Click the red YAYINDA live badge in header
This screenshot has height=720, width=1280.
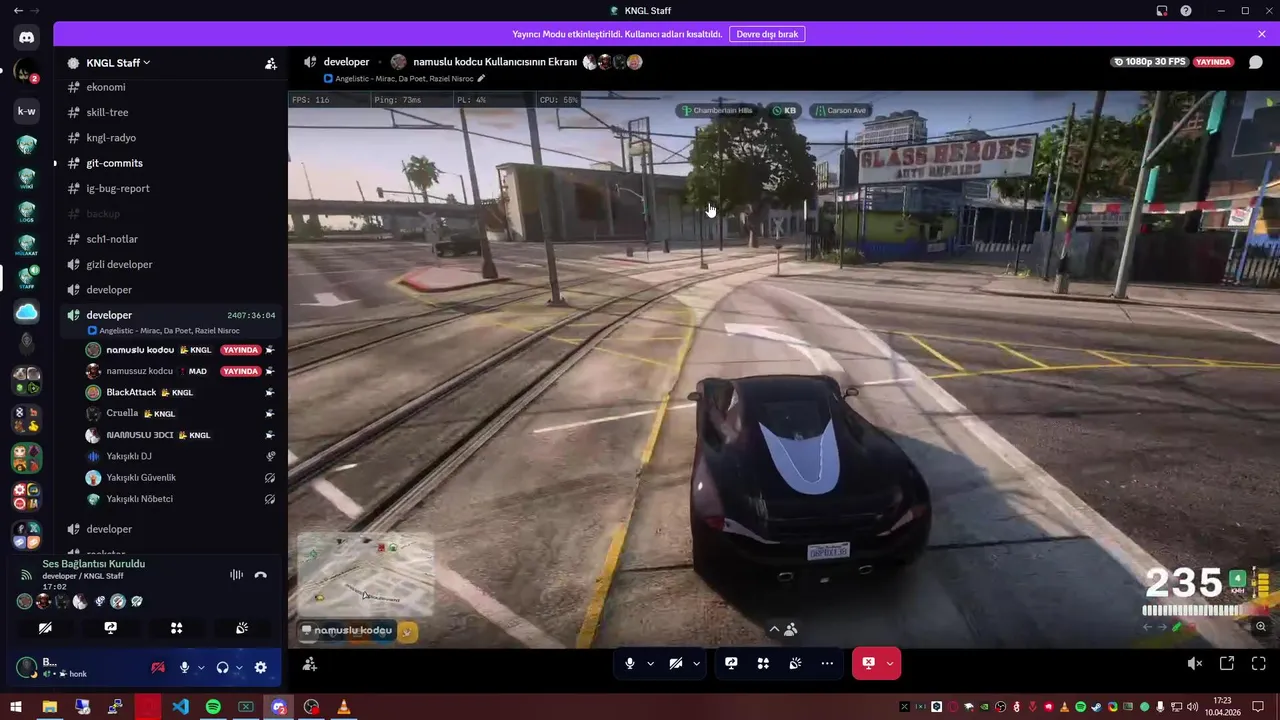click(x=1213, y=62)
